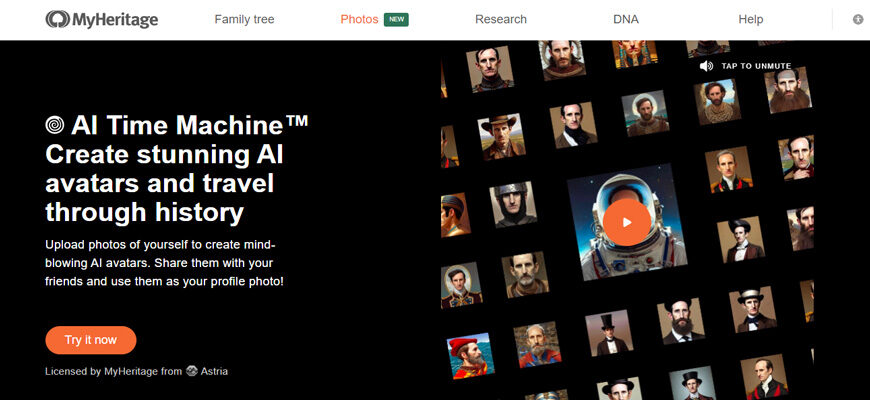Click the MyHeritage logo
The width and height of the screenshot is (870, 400).
pos(102,19)
